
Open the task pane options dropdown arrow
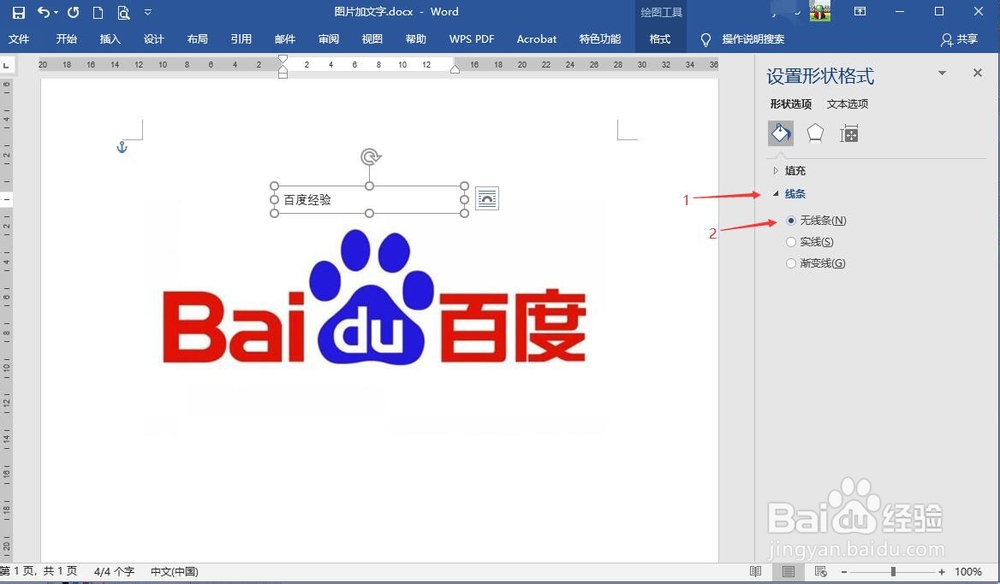(x=942, y=73)
